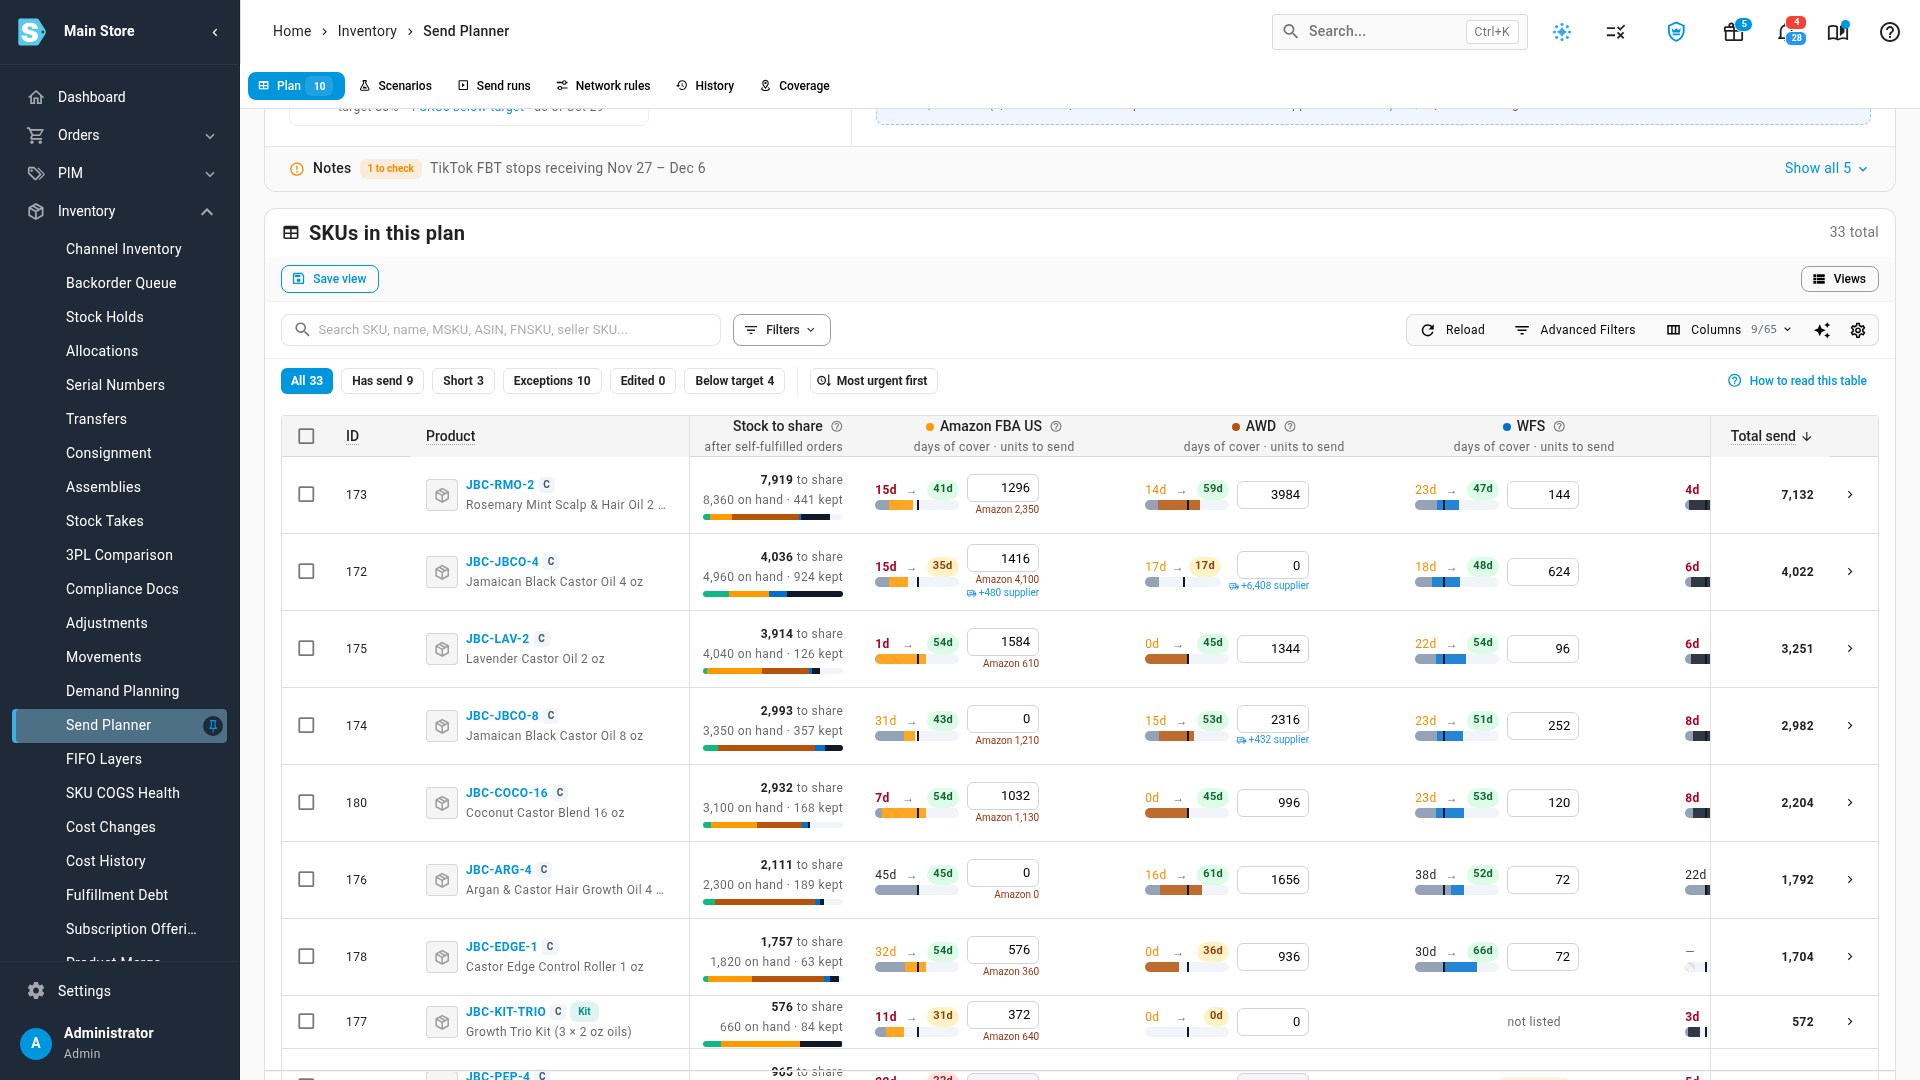
Task: Click the AWD column info icon
Action: click(1290, 426)
